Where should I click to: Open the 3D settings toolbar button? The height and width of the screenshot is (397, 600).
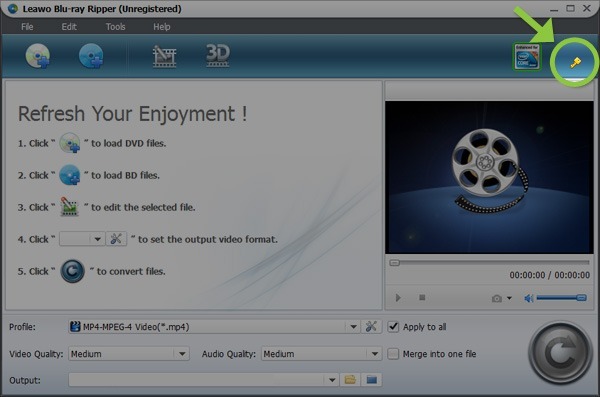pos(218,56)
